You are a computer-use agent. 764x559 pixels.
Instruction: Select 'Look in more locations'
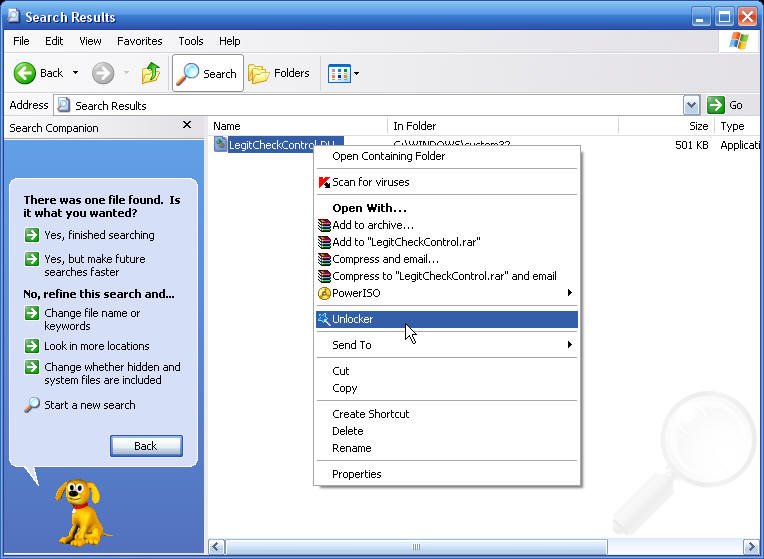[x=96, y=346]
